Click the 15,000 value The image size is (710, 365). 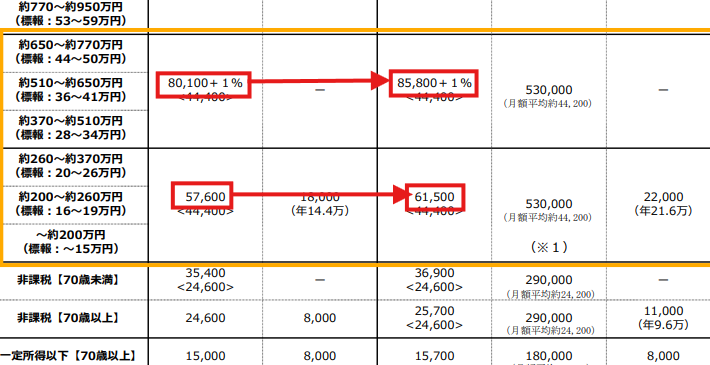tap(205, 356)
